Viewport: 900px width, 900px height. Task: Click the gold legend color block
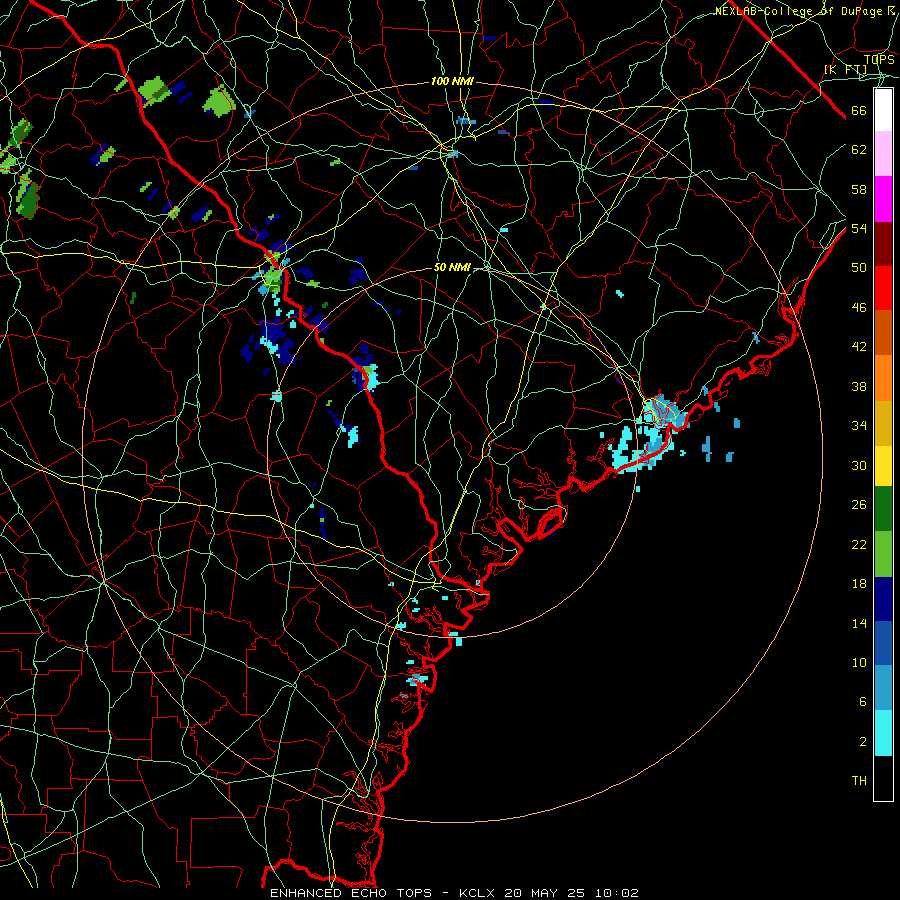coord(883,422)
